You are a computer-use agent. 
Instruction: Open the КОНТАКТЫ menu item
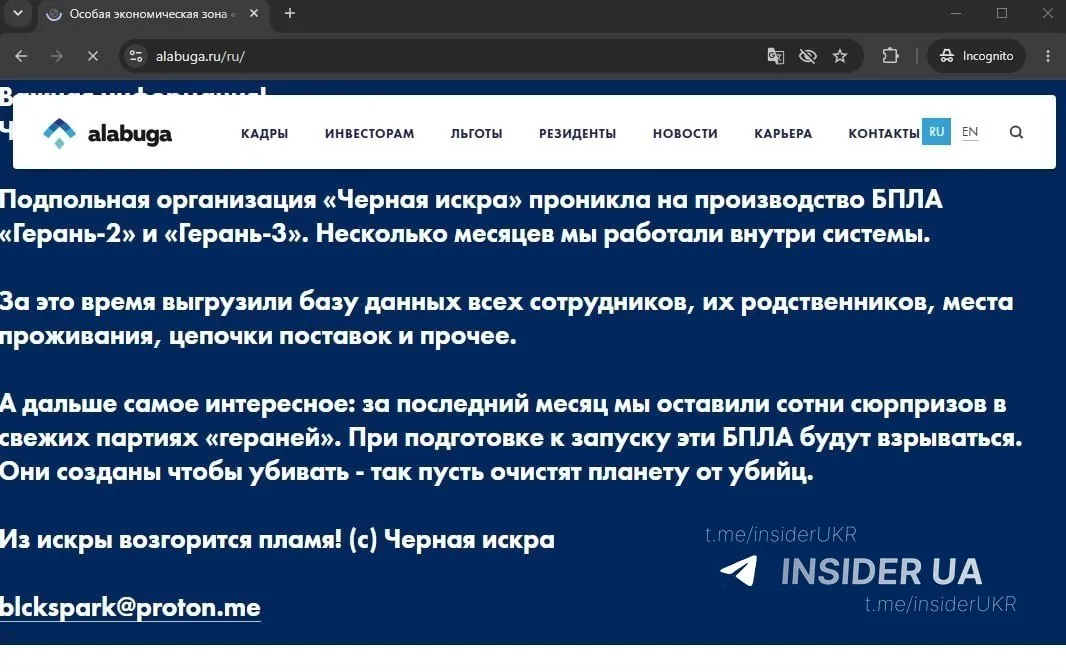[884, 133]
